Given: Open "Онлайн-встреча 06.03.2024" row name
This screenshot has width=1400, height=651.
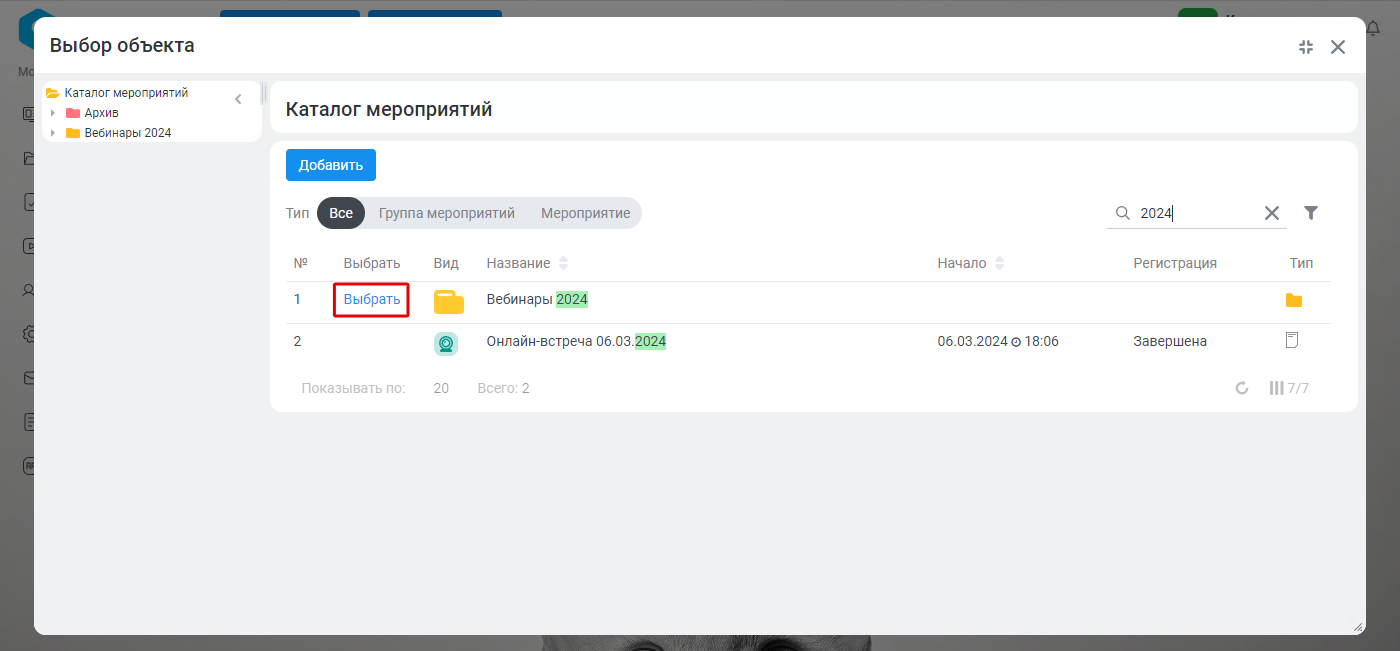Looking at the screenshot, I should tap(576, 341).
